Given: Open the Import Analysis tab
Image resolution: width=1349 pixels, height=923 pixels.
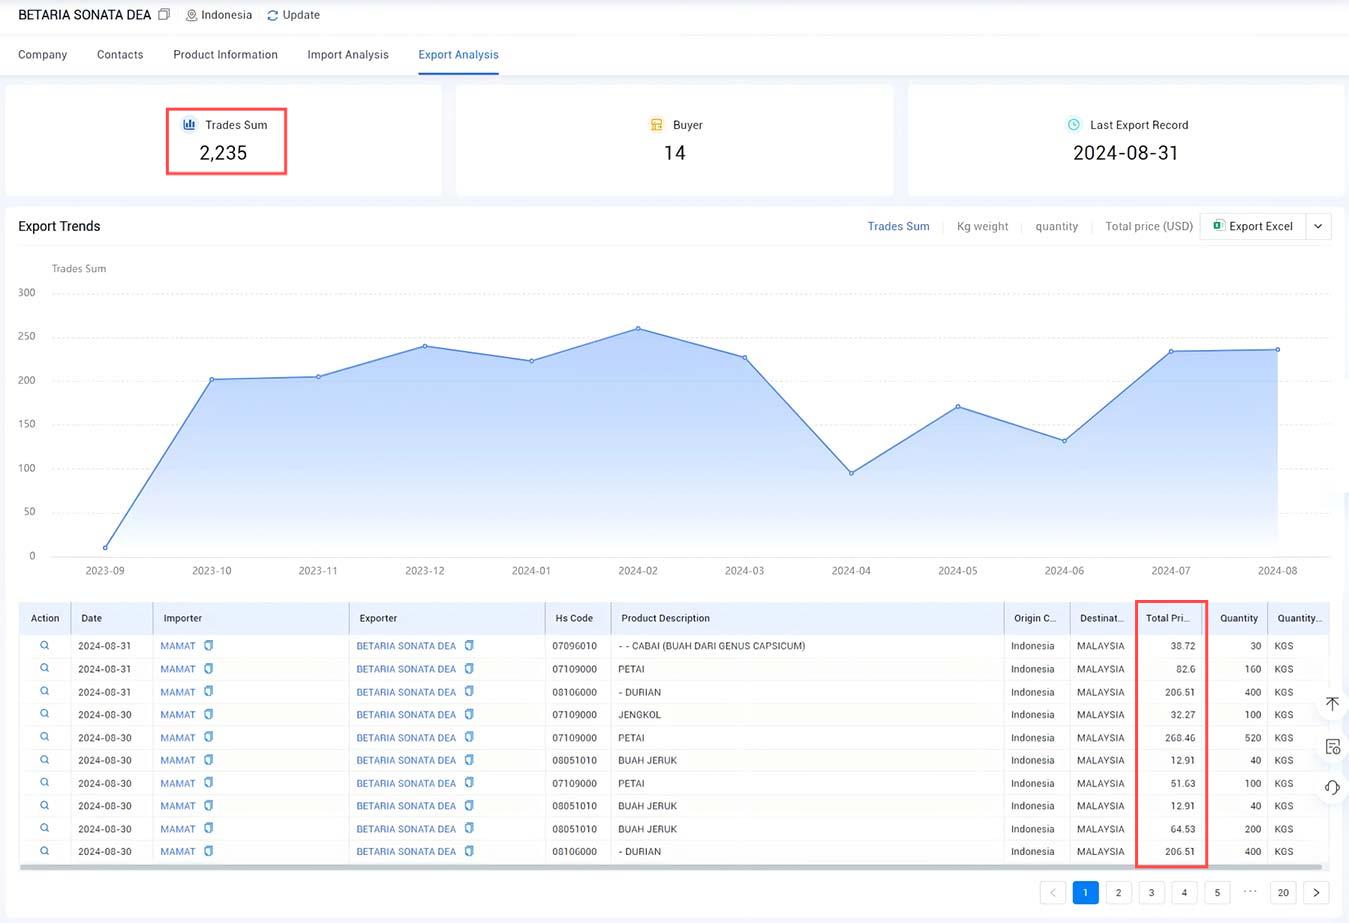Looking at the screenshot, I should [x=347, y=55].
